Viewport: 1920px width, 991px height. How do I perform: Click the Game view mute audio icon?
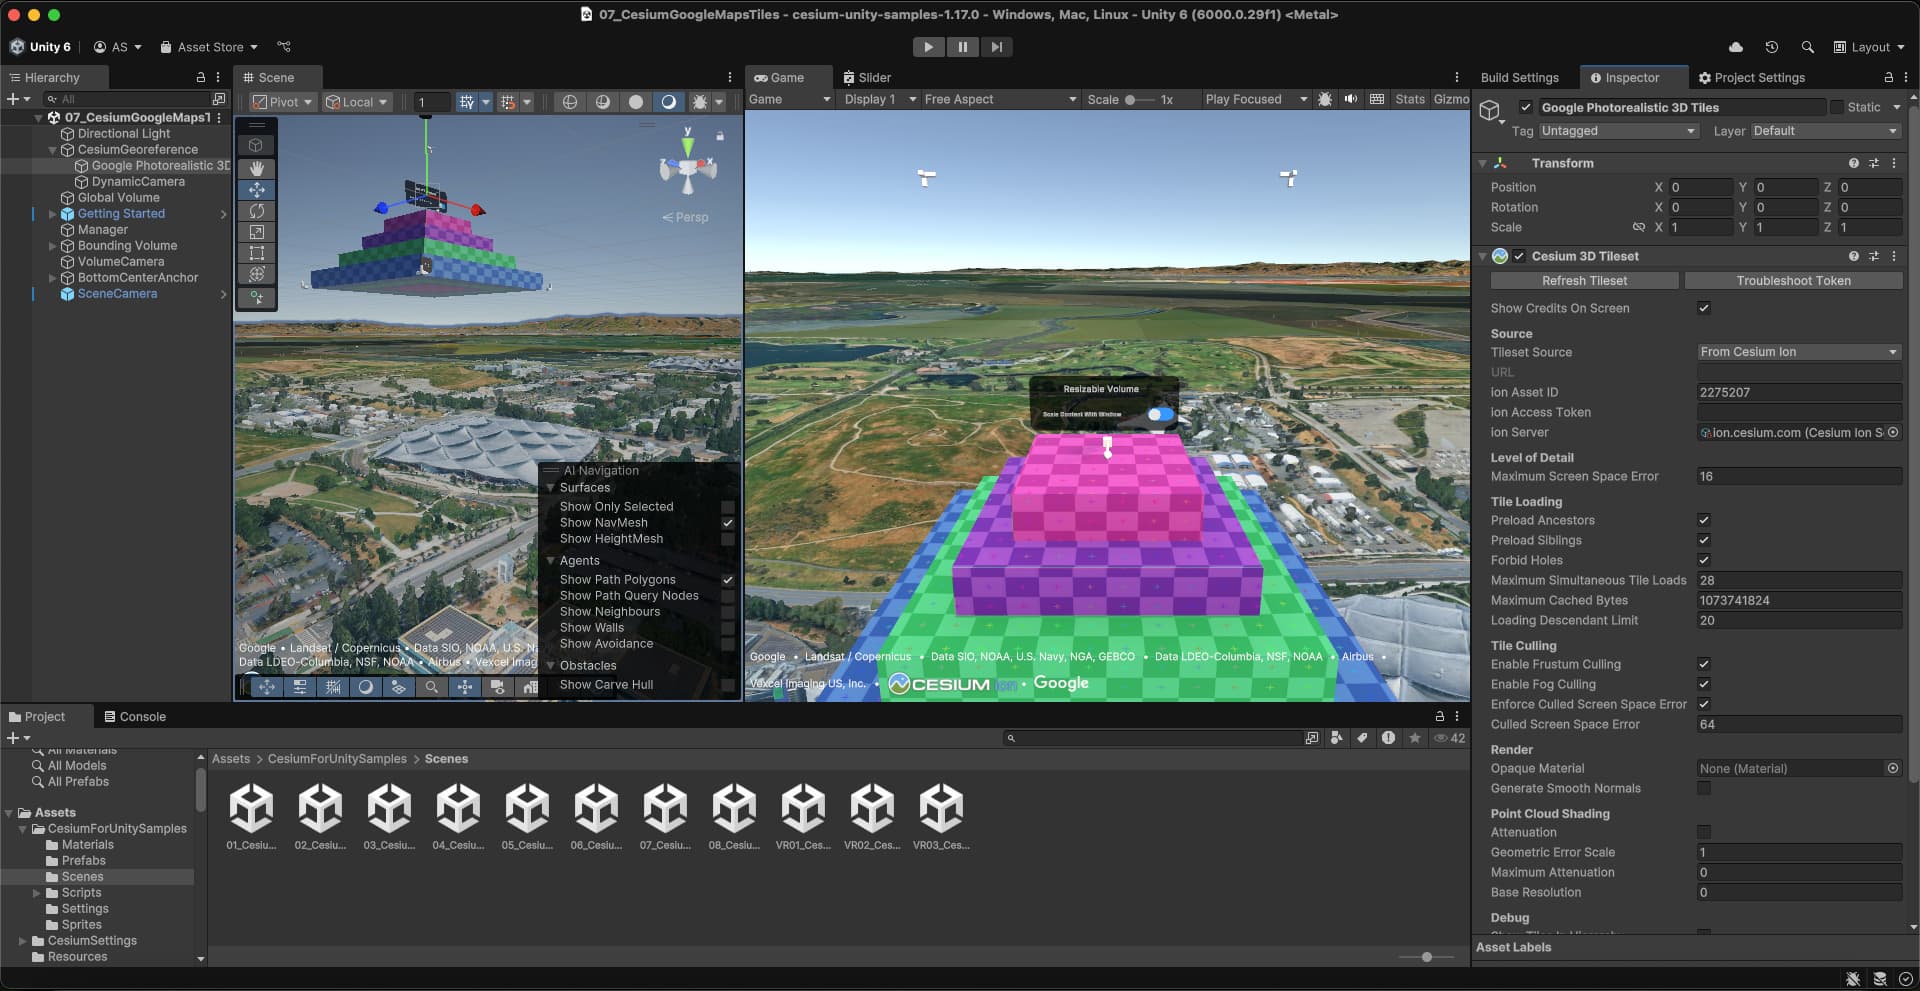tap(1351, 99)
